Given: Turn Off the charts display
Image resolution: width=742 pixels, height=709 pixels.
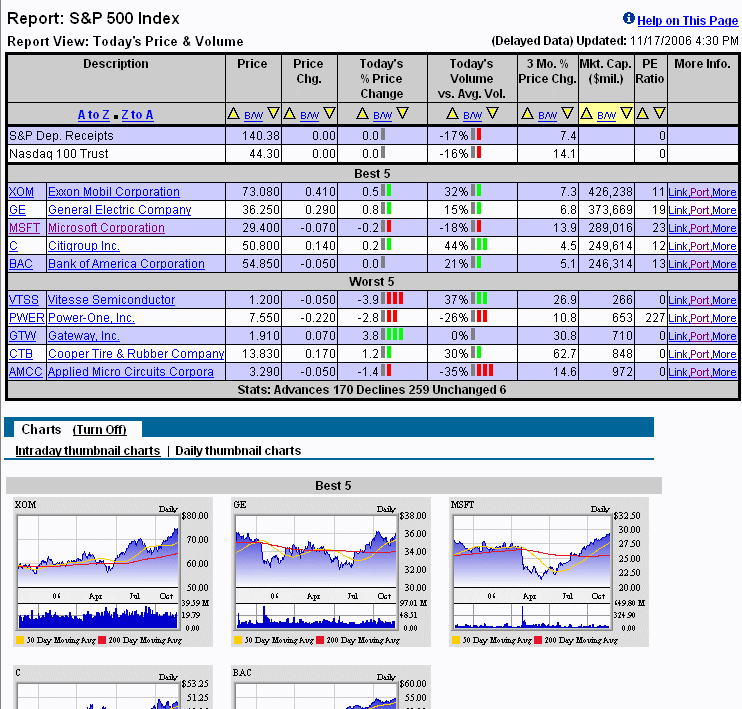Looking at the screenshot, I should (x=100, y=429).
